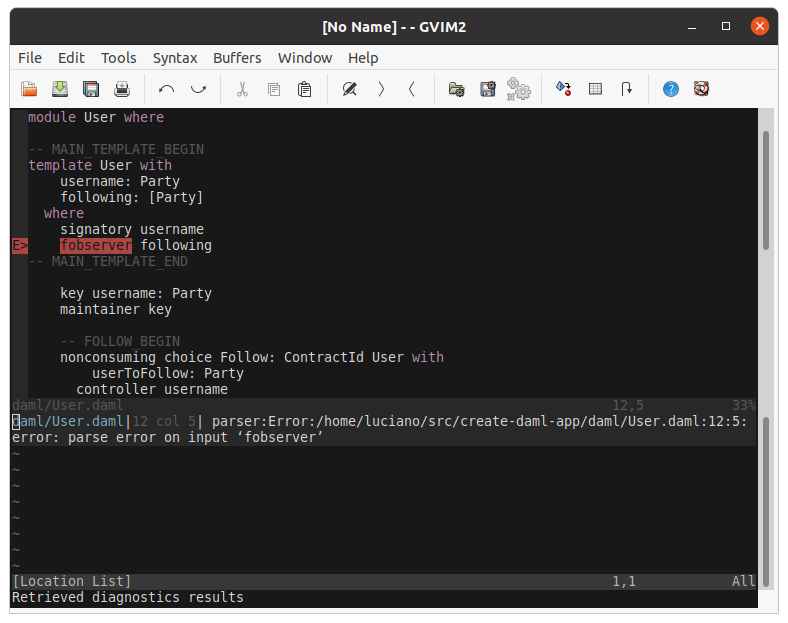The height and width of the screenshot is (623, 788).
Task: Open the Find and Replace tool icon
Action: pyautogui.click(x=349, y=89)
